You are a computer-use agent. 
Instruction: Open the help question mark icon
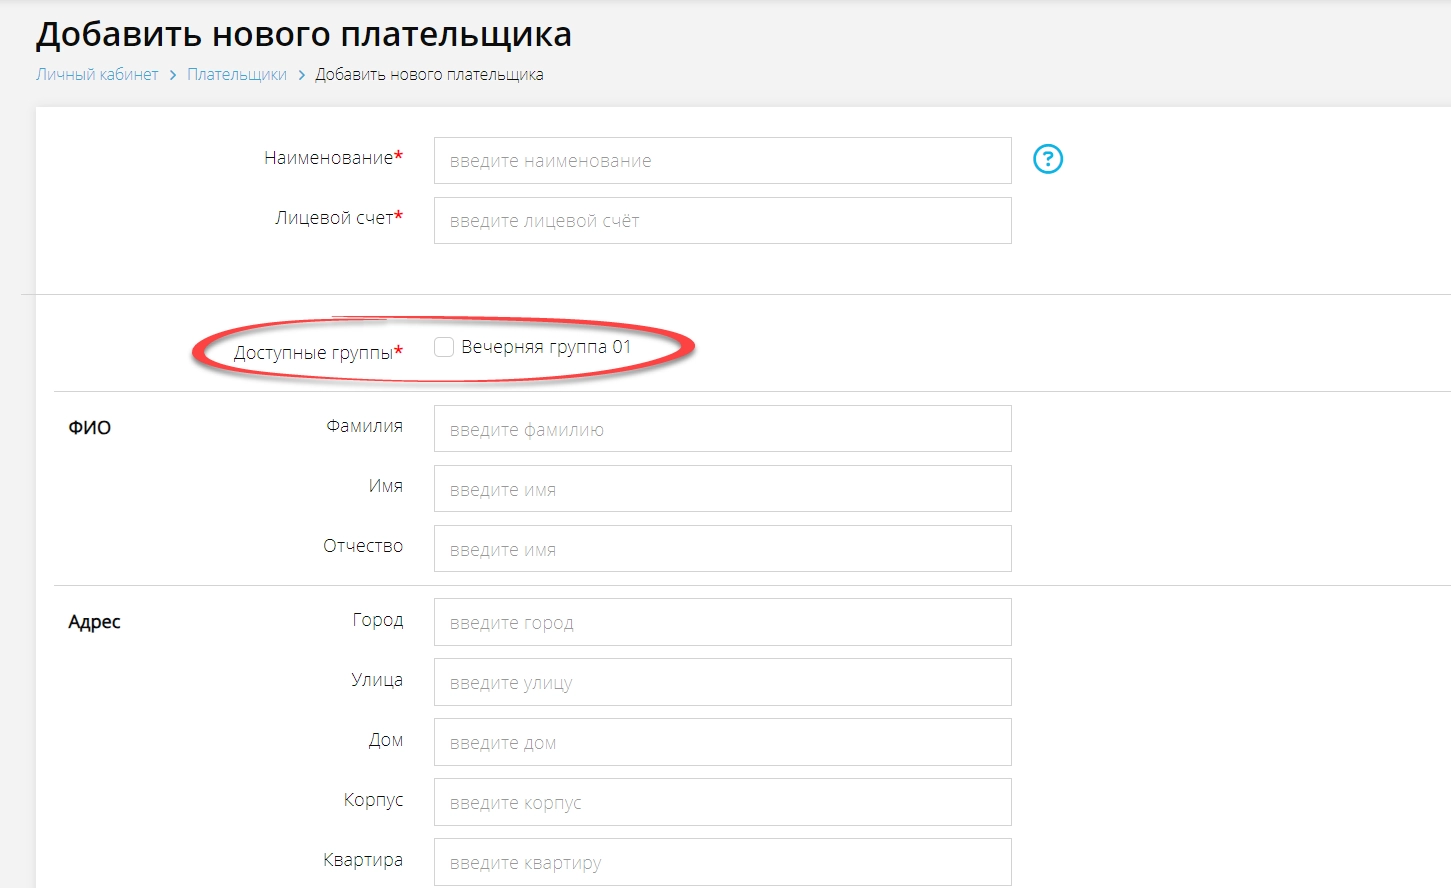(1047, 159)
